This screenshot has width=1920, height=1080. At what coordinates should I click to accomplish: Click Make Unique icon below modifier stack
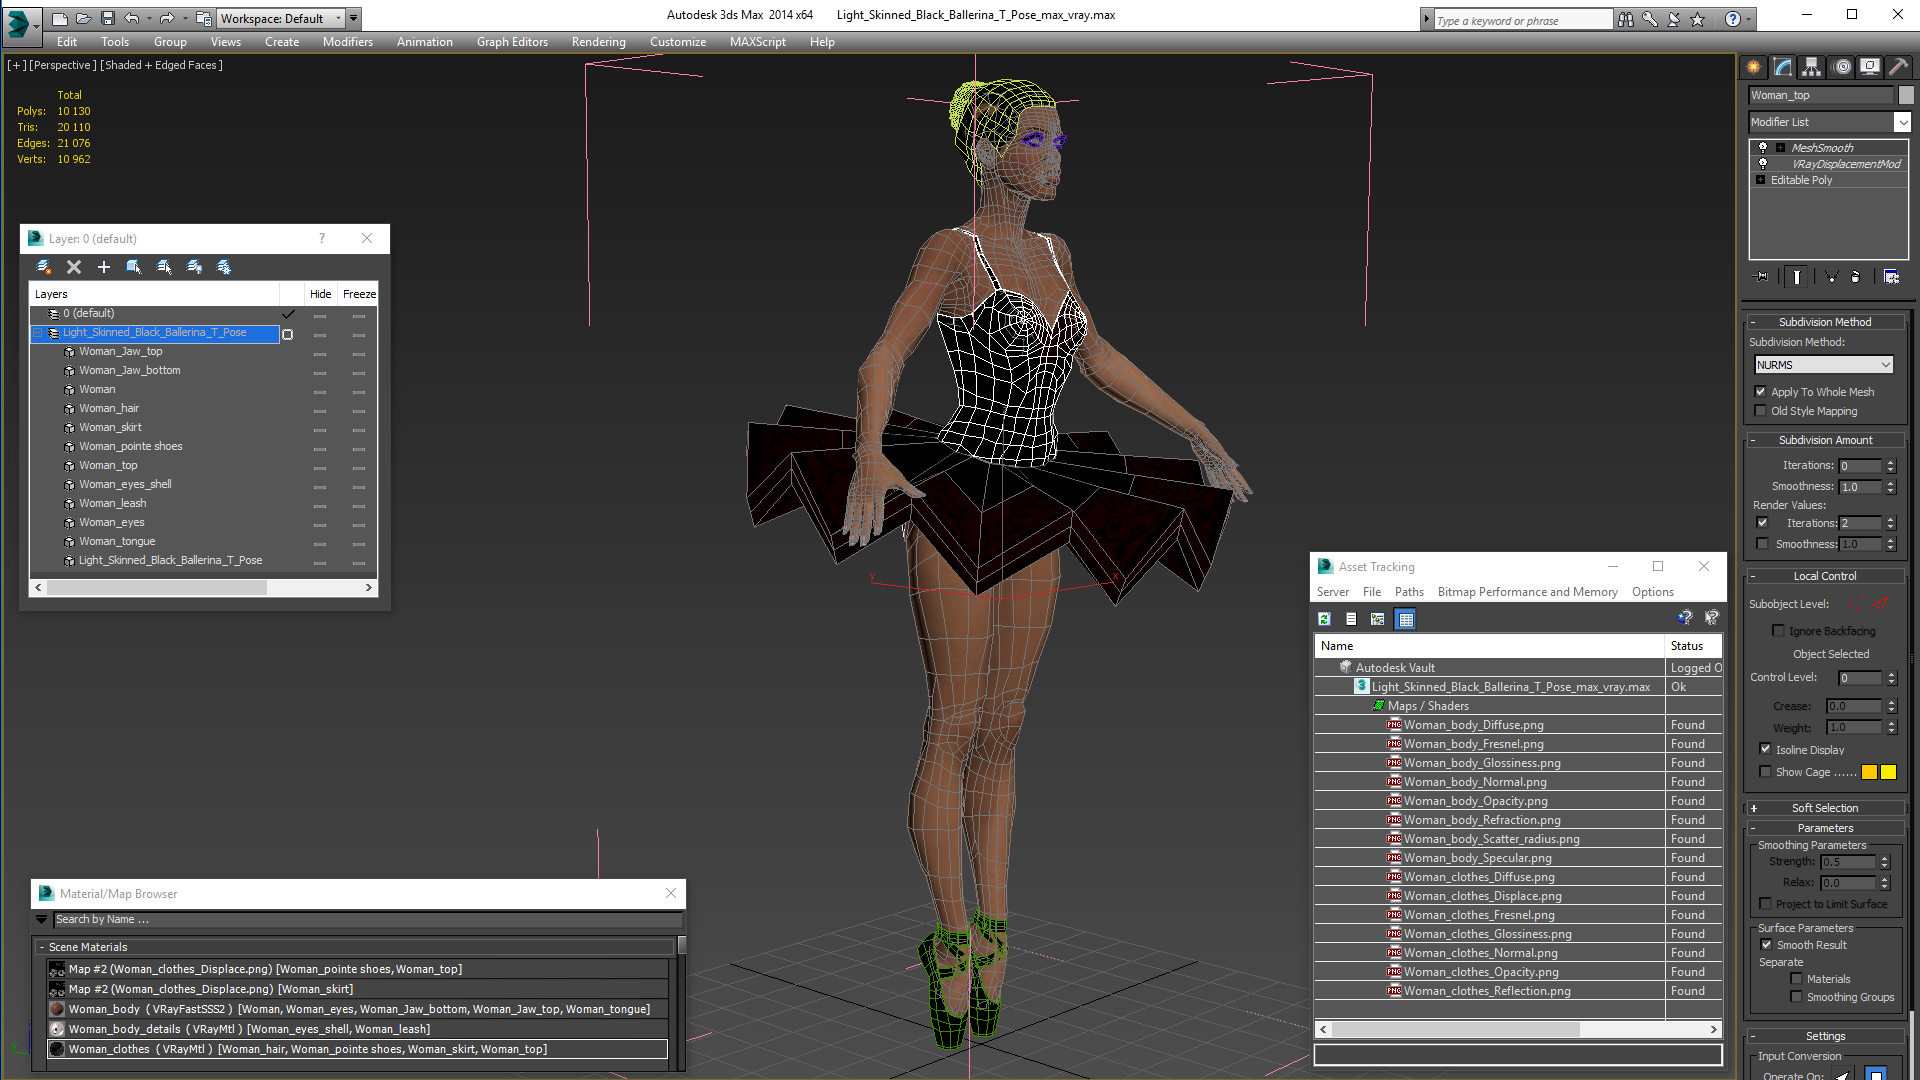tap(1831, 277)
